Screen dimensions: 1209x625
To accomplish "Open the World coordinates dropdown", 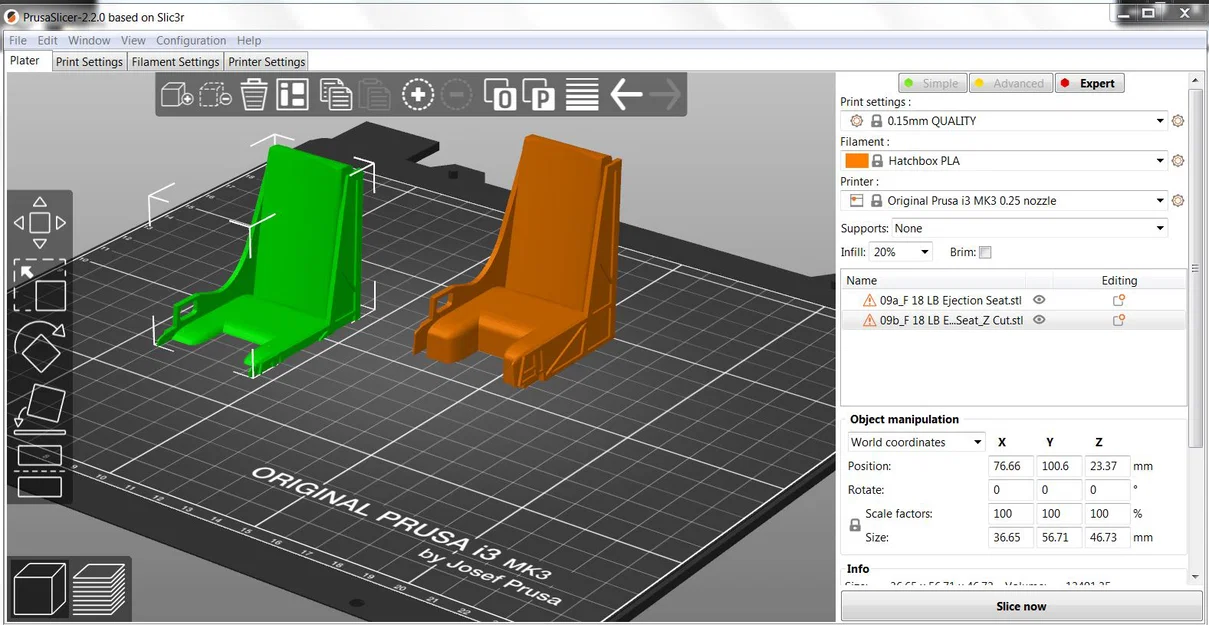I will coord(978,442).
